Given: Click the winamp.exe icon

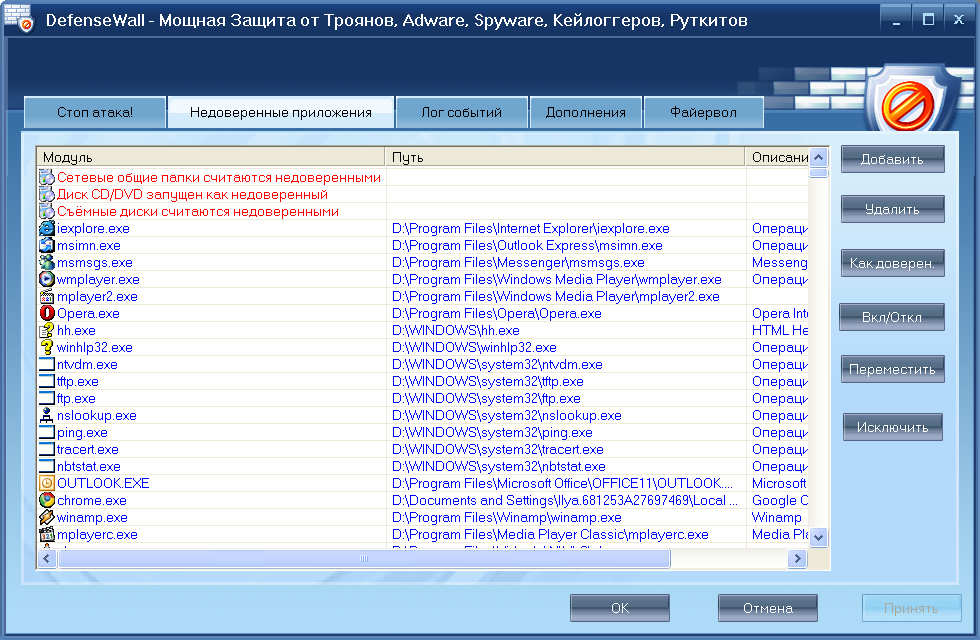Looking at the screenshot, I should (x=47, y=518).
